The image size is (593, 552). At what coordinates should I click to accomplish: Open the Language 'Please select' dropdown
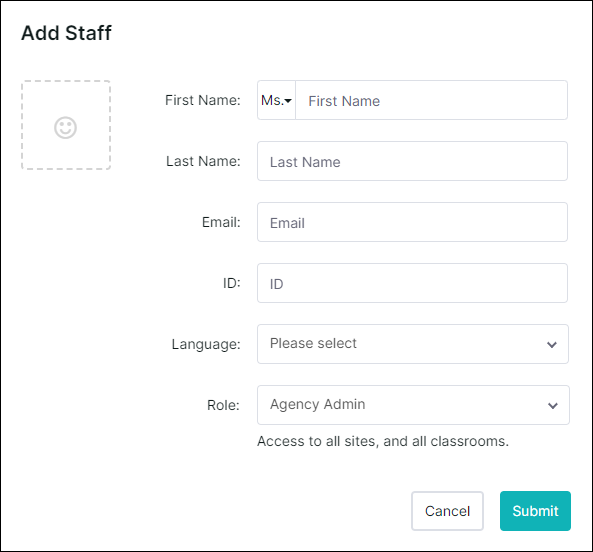click(413, 344)
